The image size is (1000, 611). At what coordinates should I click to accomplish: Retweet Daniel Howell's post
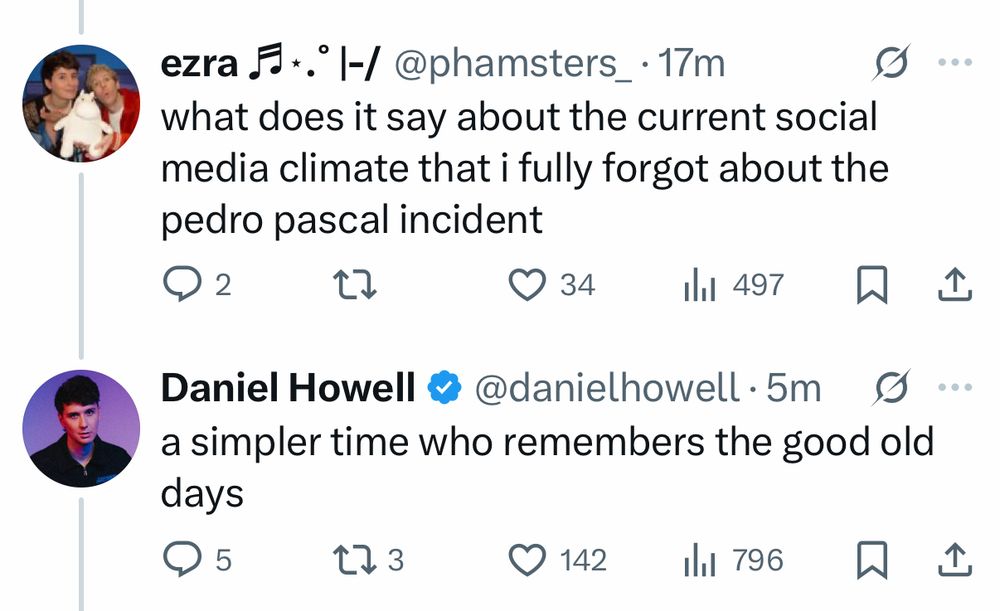(x=356, y=559)
